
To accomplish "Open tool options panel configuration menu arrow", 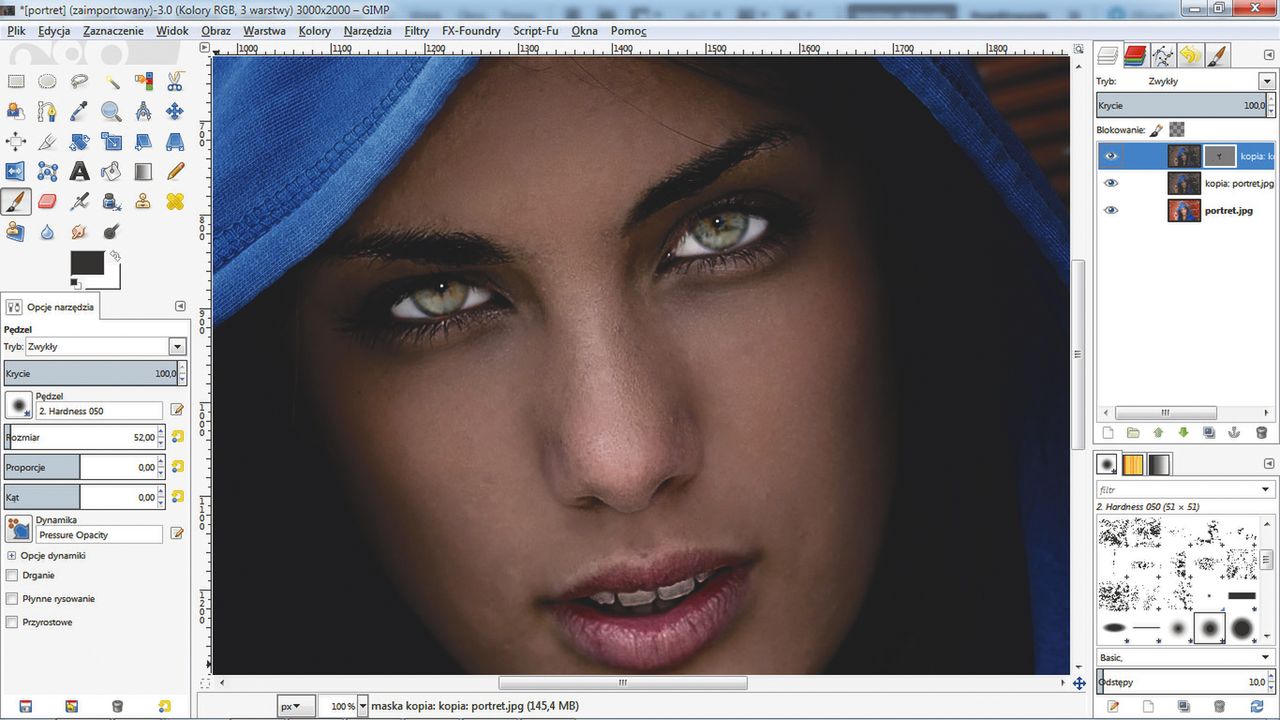I will (180, 306).
